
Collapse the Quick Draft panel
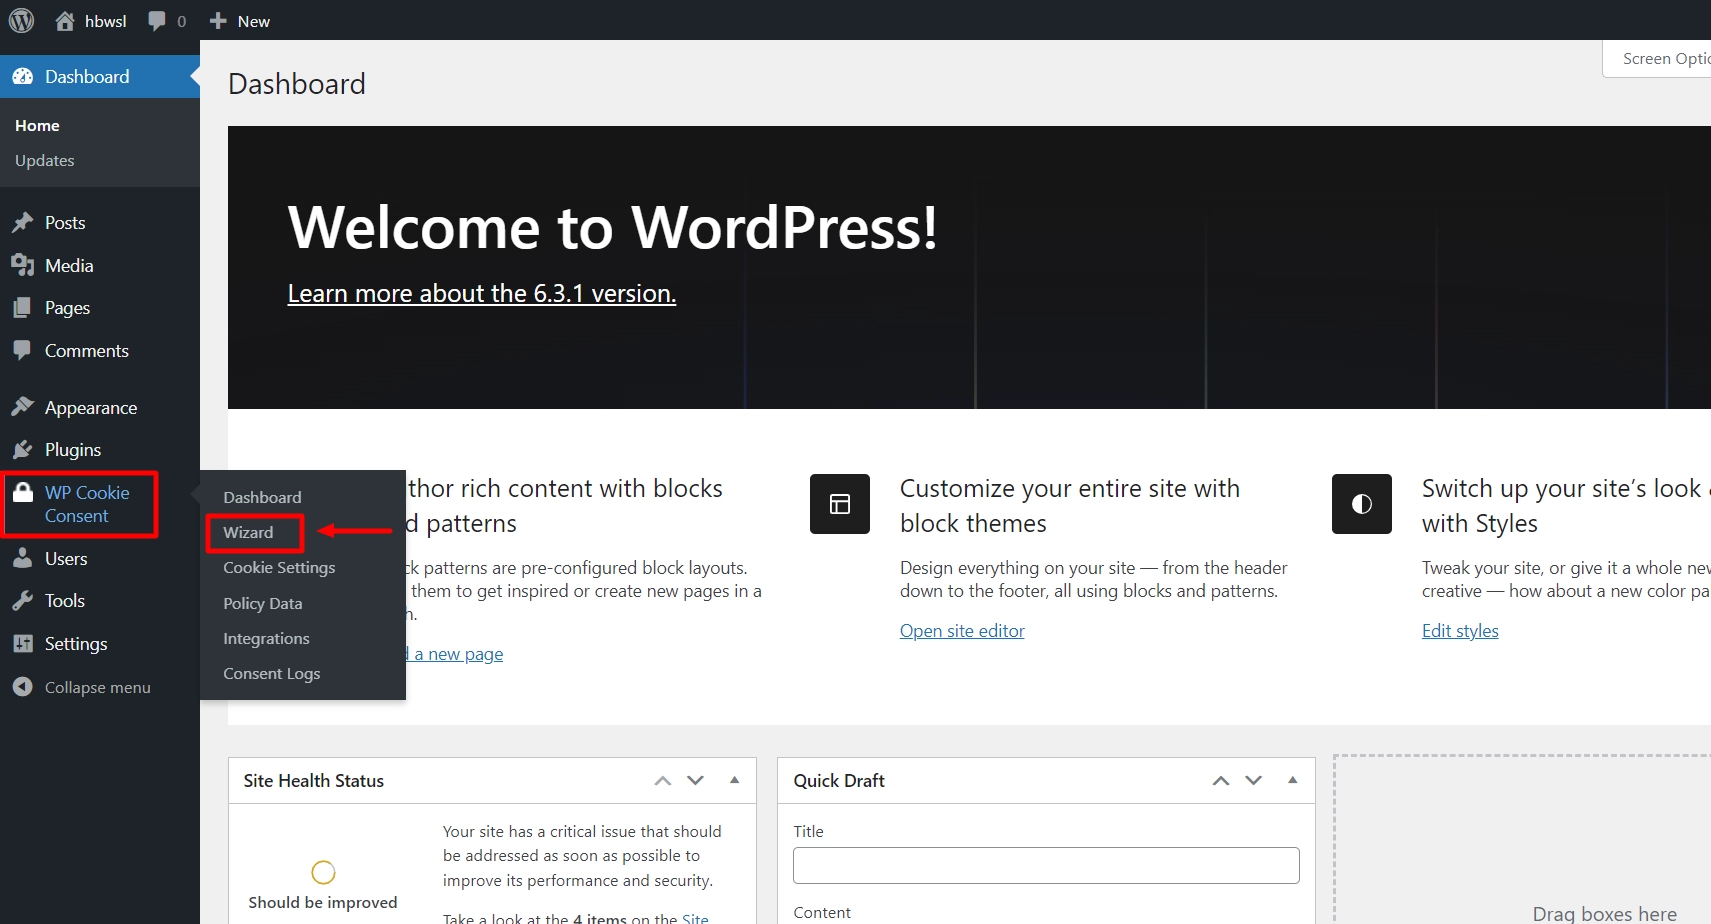click(1293, 780)
